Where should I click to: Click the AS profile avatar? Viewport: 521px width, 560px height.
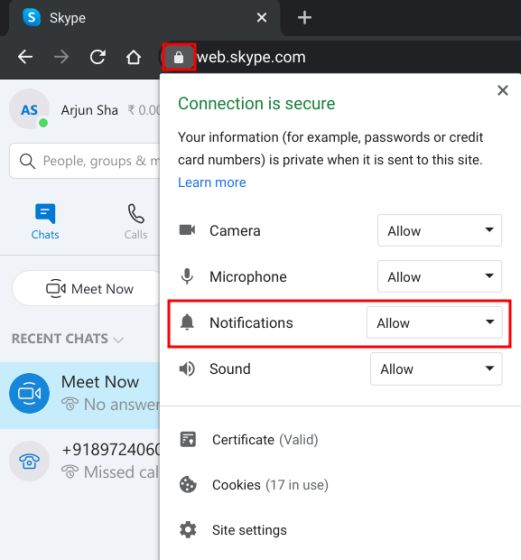(x=29, y=110)
